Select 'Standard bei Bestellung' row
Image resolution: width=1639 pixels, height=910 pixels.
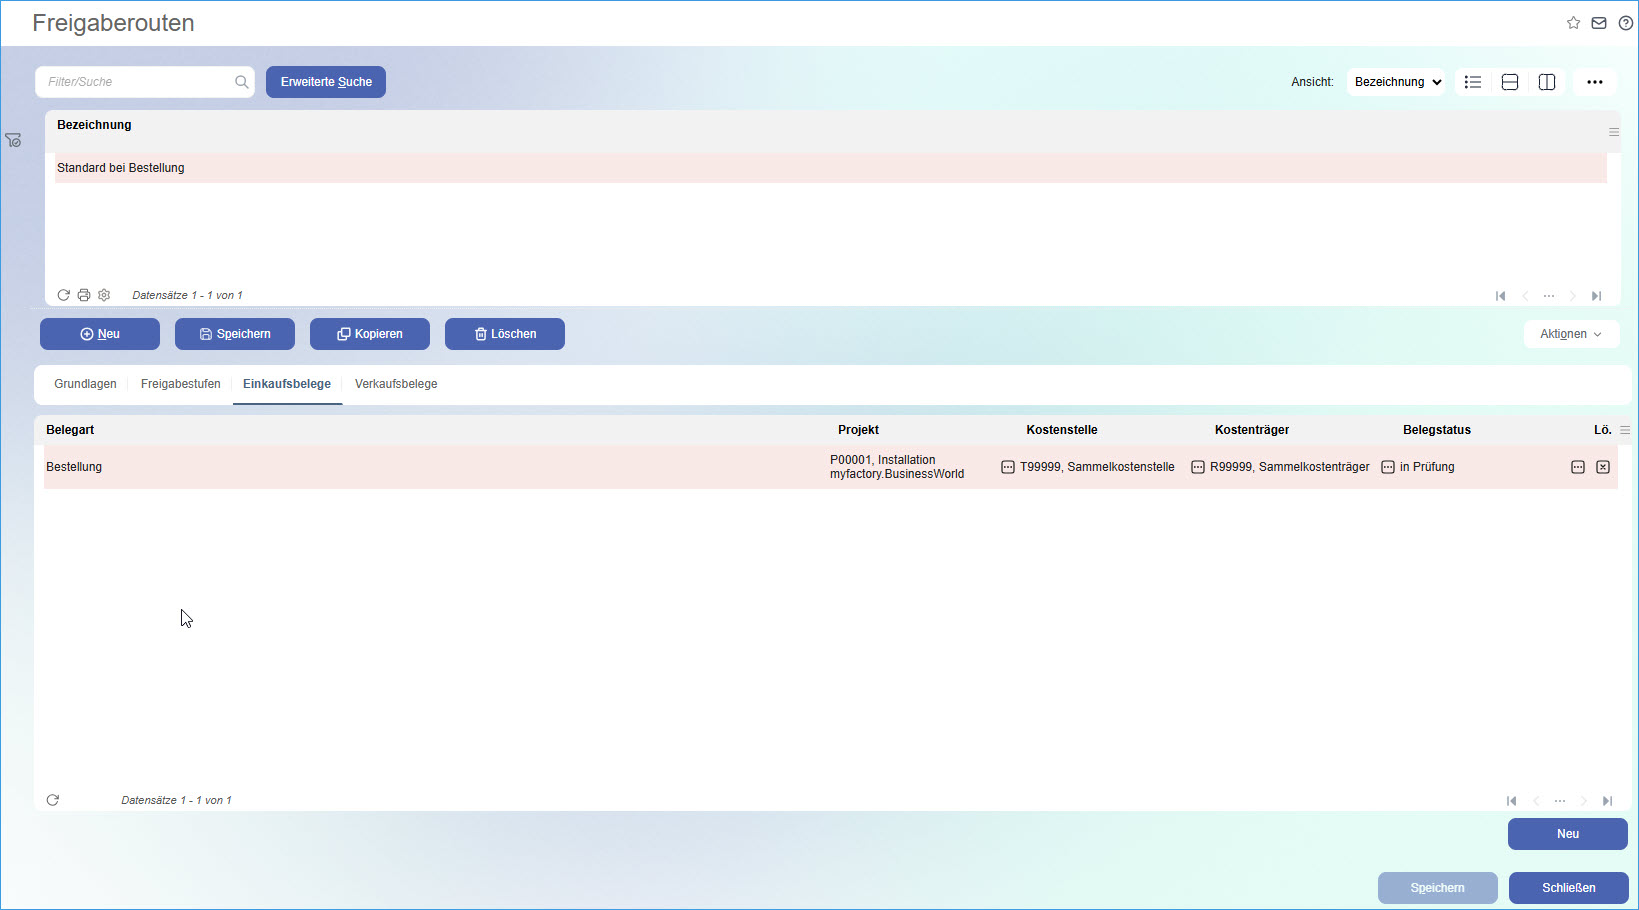830,168
